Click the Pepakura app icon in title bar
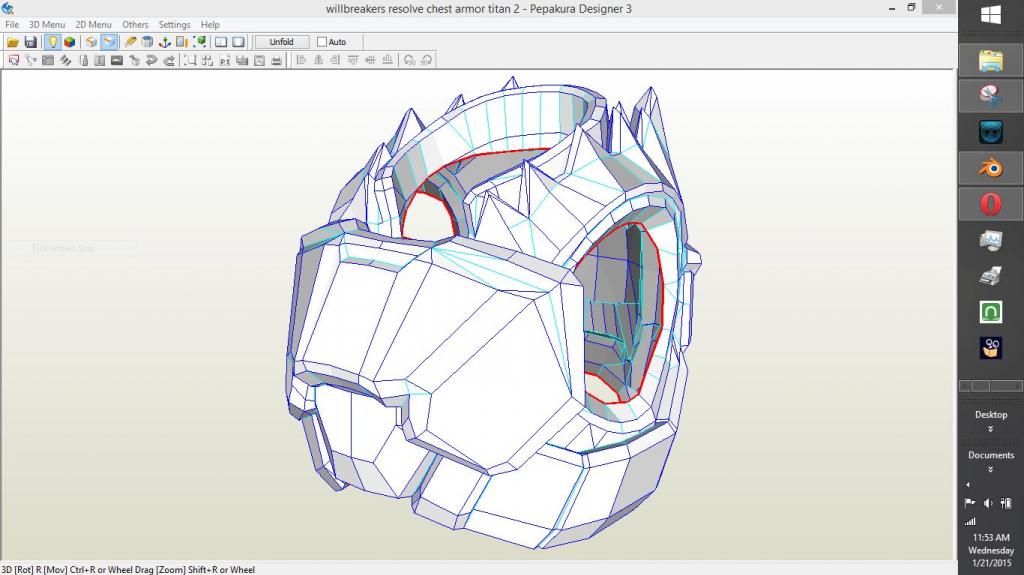 click(x=8, y=8)
